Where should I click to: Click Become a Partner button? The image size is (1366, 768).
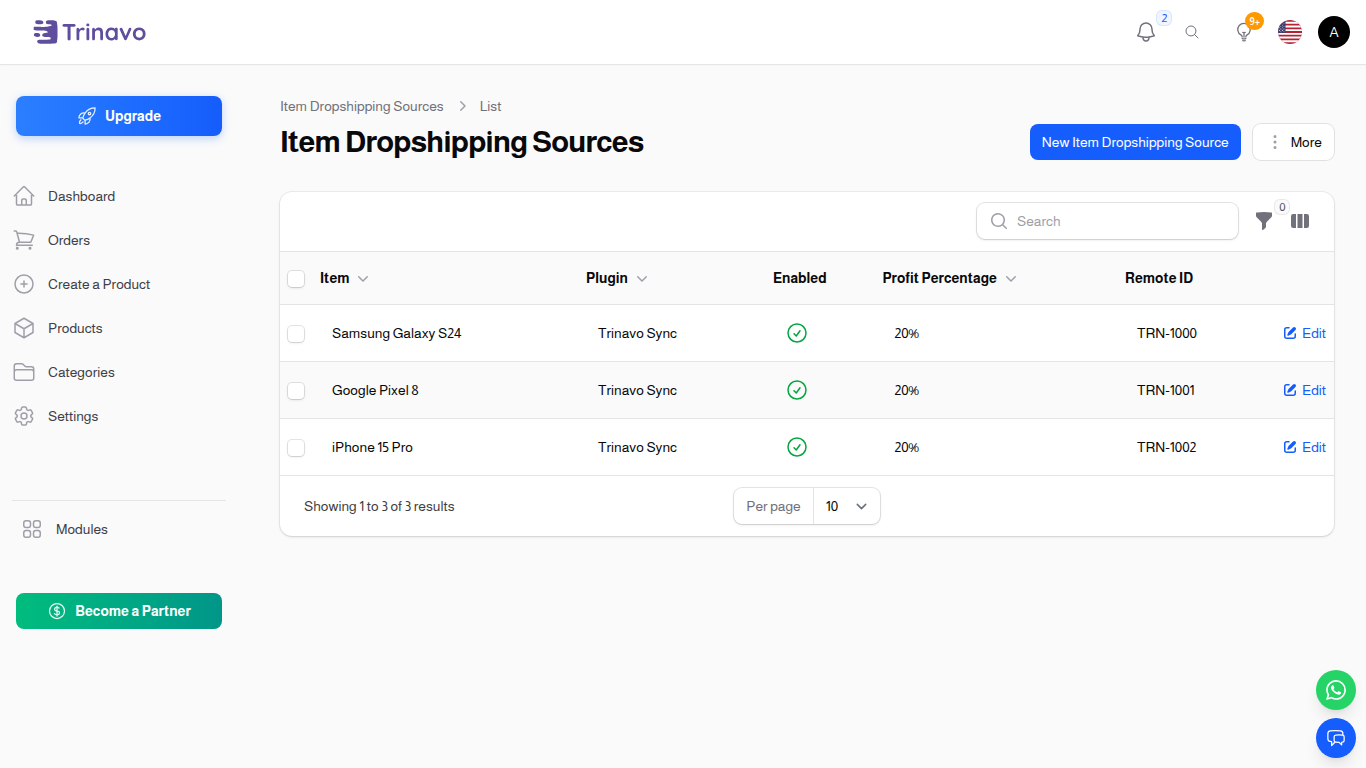click(x=119, y=611)
